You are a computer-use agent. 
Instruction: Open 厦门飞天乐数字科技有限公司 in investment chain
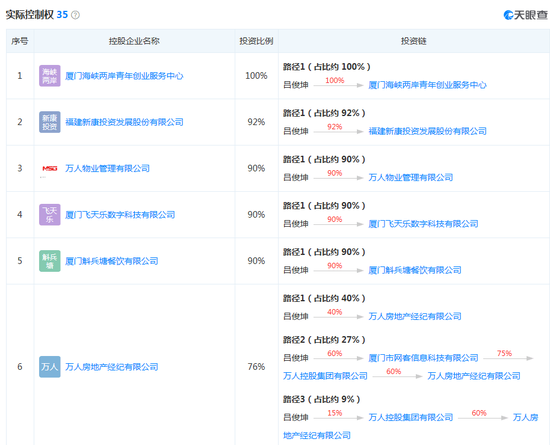423,224
